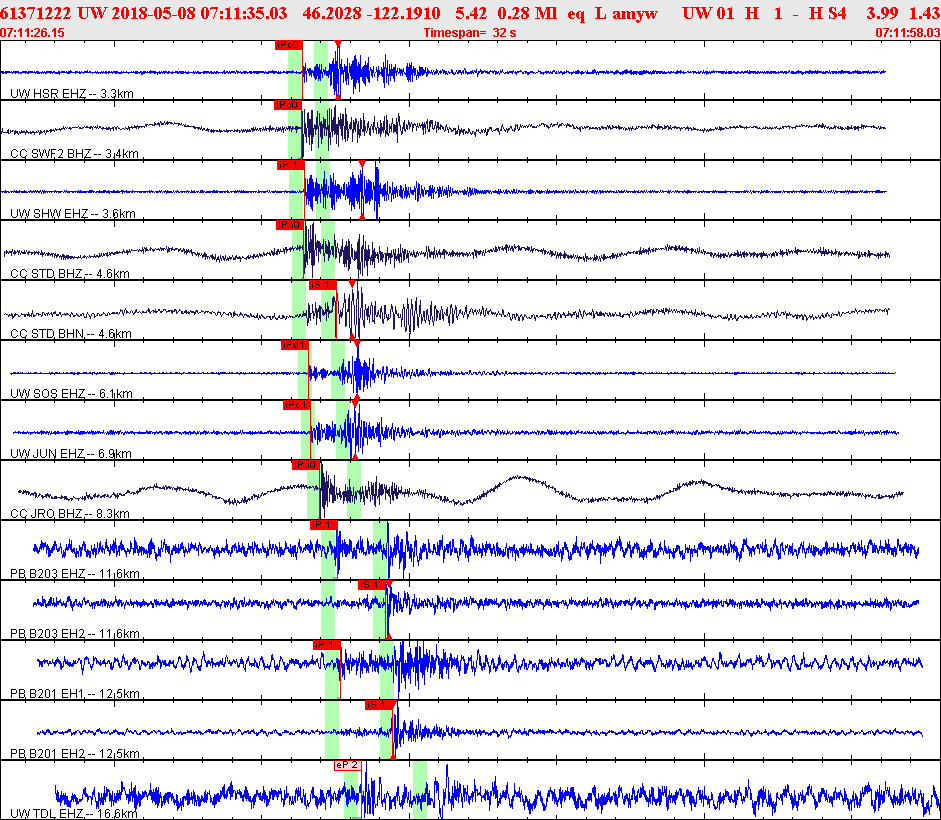Select the iS 1 pick on B203 EH2 trace
Image resolution: width=941 pixels, height=820 pixels.
[x=372, y=585]
